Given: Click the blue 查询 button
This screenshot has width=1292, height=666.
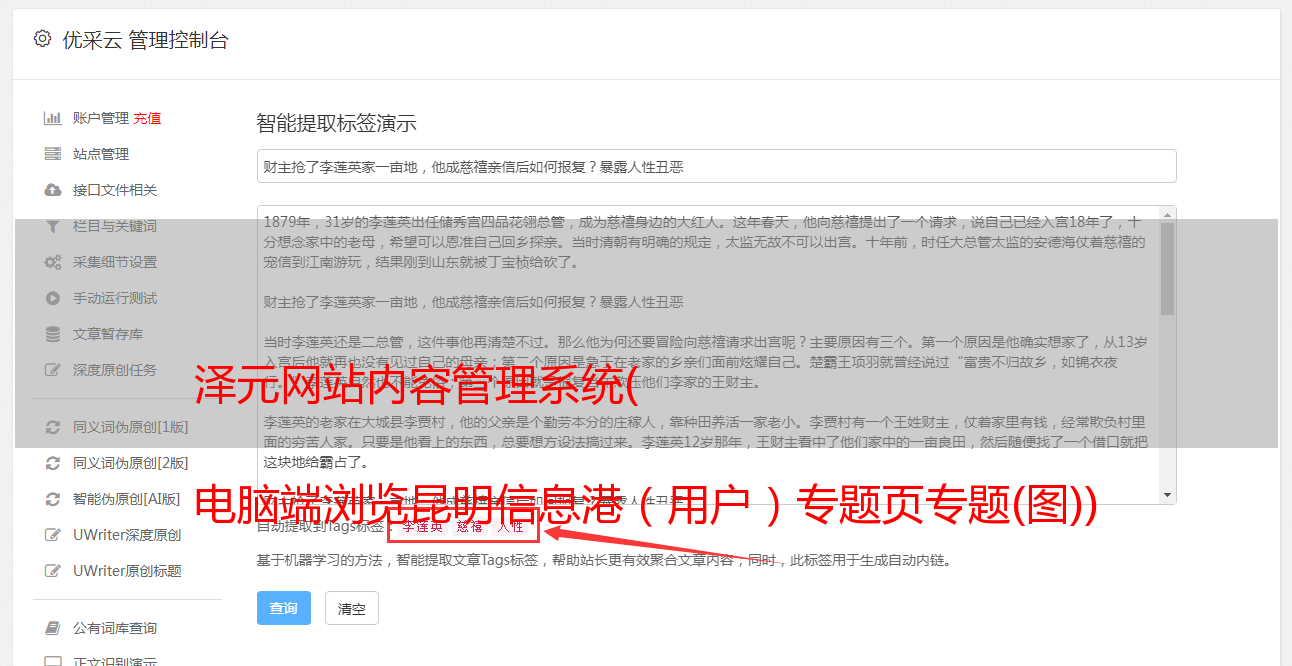Looking at the screenshot, I should coord(284,608).
